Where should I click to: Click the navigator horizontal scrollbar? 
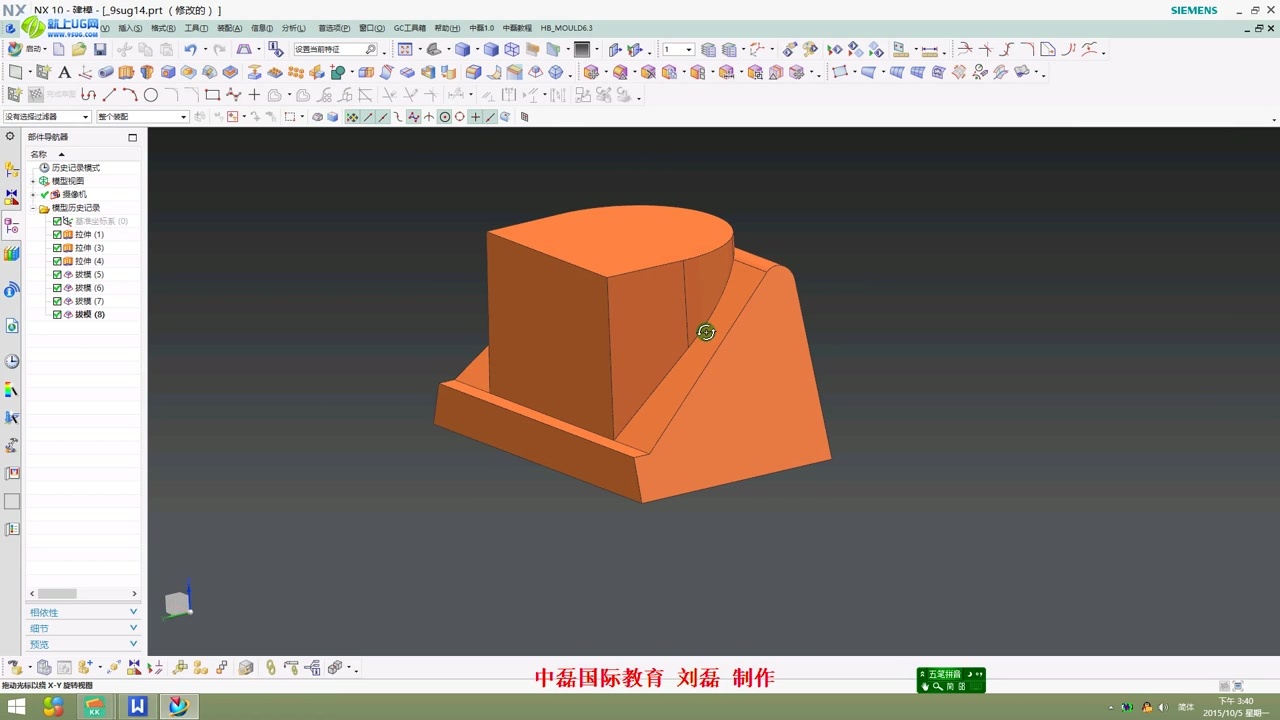(84, 593)
